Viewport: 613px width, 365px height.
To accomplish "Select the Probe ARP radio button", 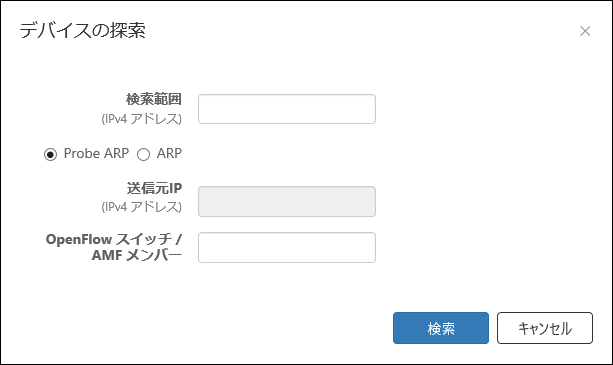I will coord(50,154).
